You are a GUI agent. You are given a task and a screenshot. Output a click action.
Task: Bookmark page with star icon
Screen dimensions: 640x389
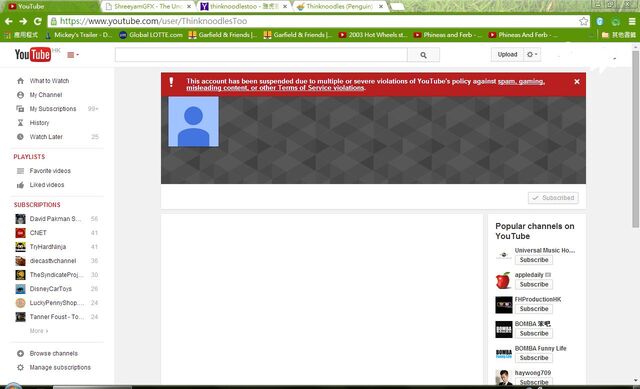click(584, 21)
